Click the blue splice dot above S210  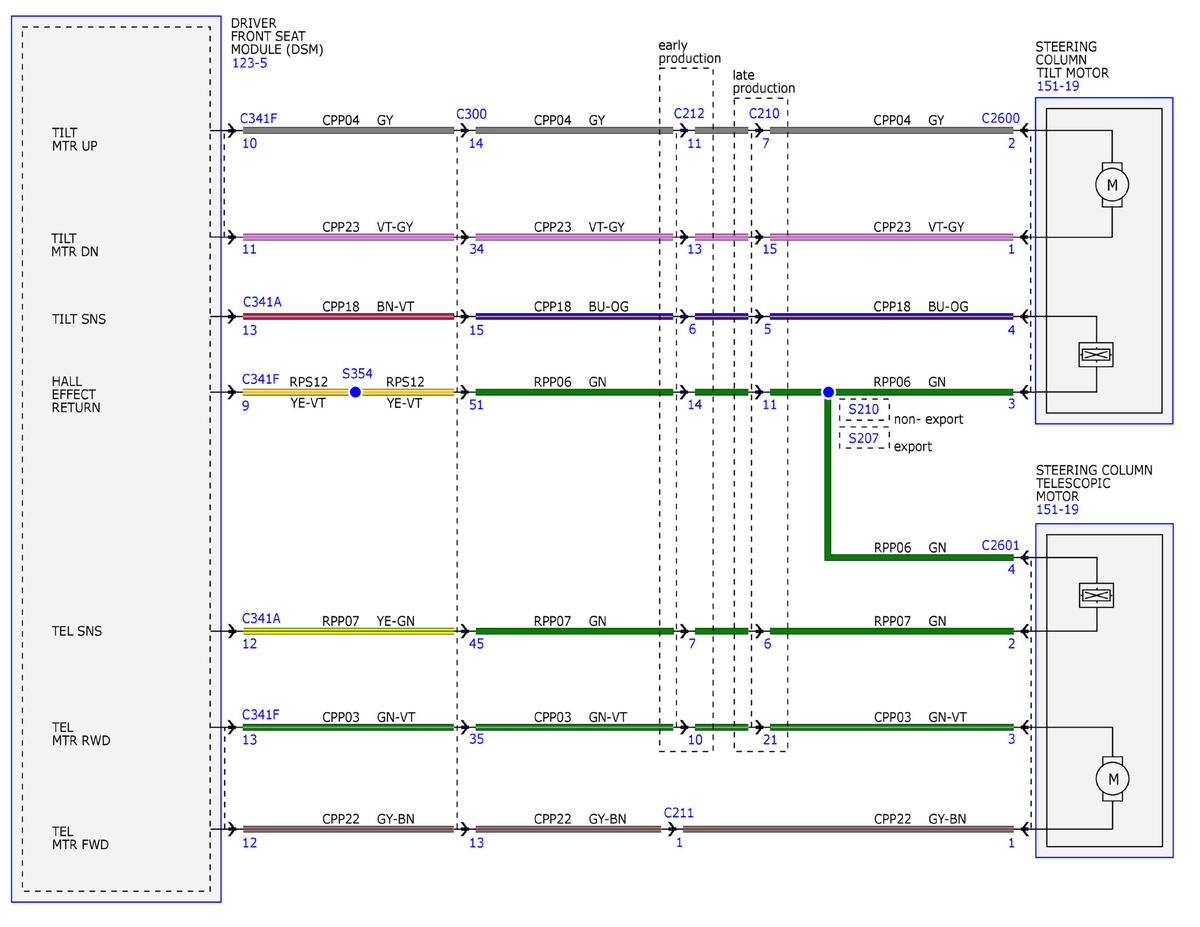pos(828,392)
